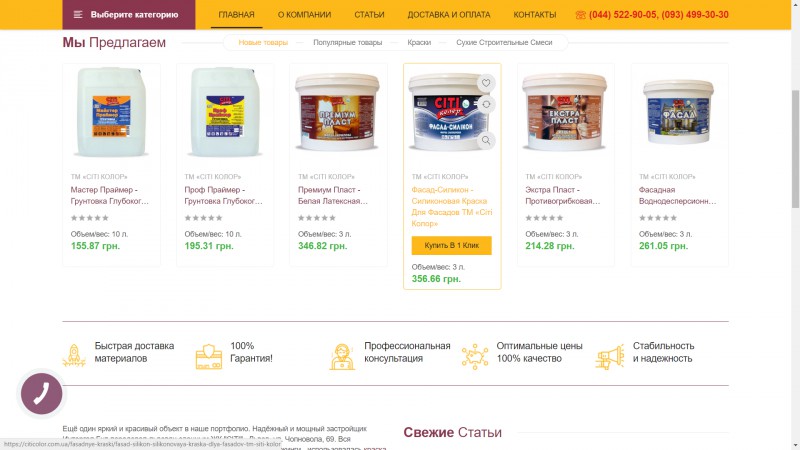The image size is (800, 450).
Task: Click Купить в 1 клик button
Action: coord(452,245)
